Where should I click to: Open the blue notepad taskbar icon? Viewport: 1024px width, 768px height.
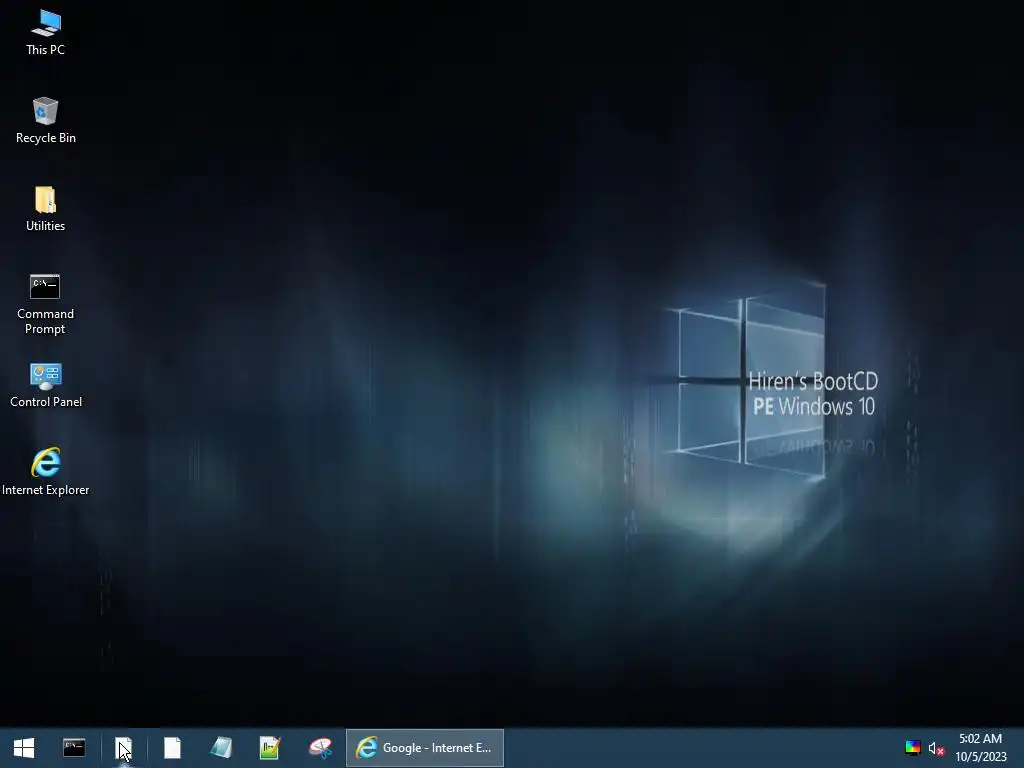click(x=221, y=748)
